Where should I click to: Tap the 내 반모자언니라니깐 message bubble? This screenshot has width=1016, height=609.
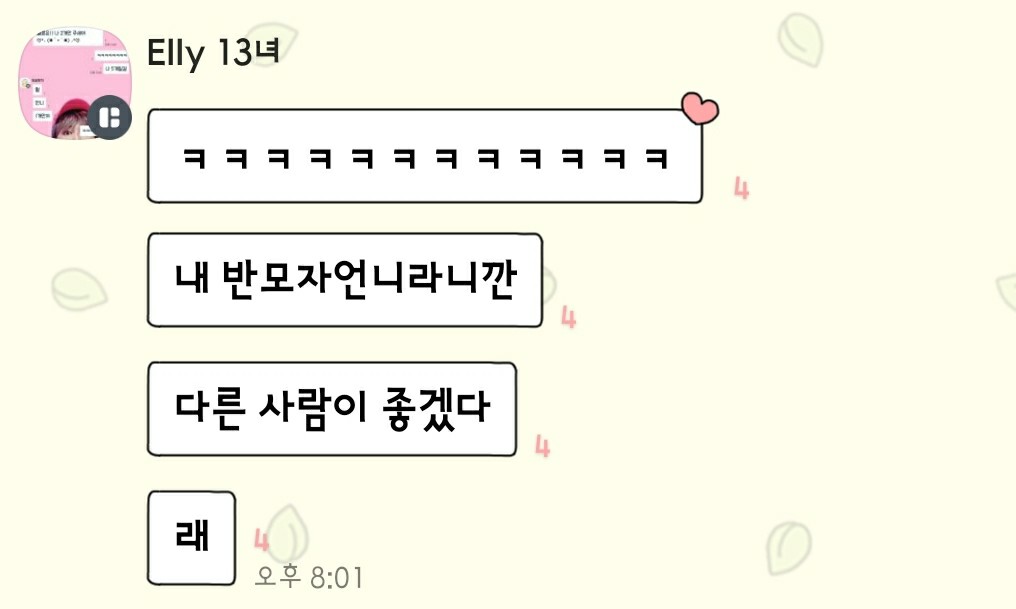[x=345, y=280]
